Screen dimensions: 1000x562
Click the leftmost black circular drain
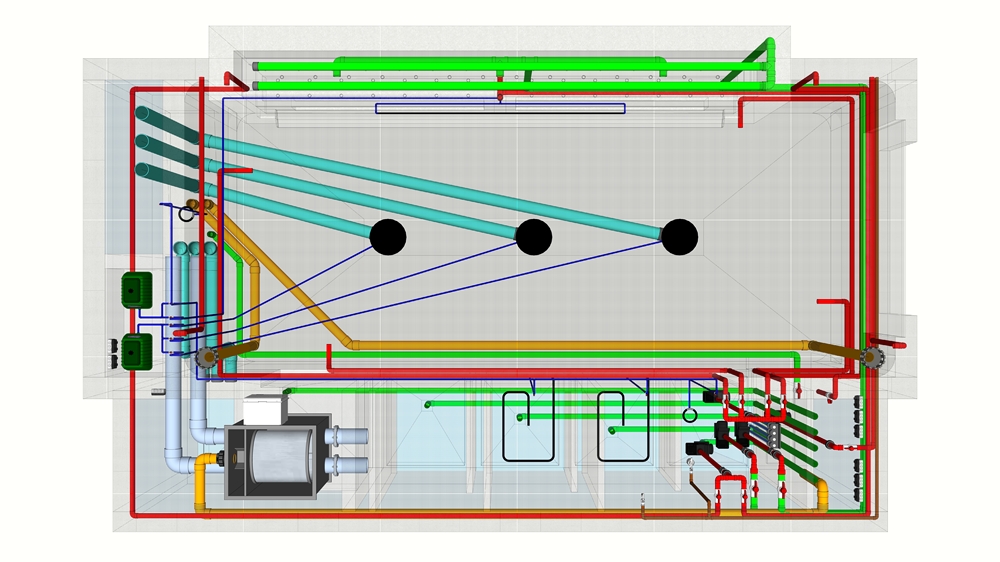click(388, 237)
